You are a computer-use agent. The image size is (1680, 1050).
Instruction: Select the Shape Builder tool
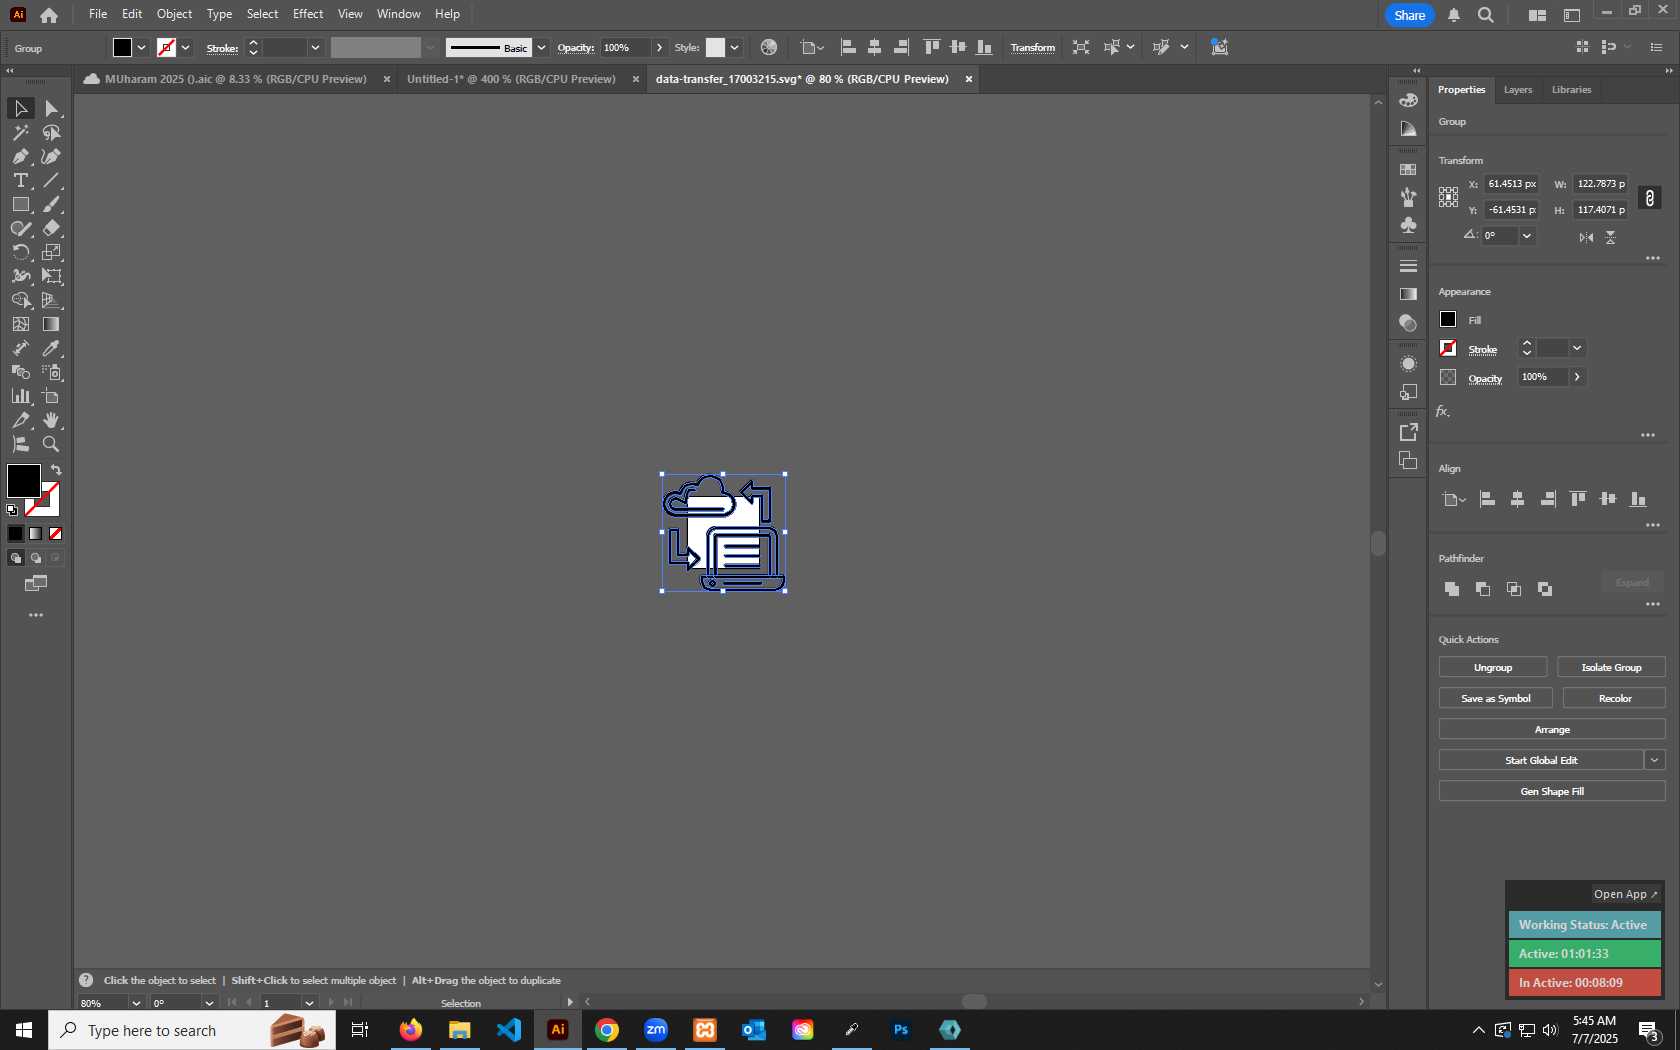coord(20,300)
